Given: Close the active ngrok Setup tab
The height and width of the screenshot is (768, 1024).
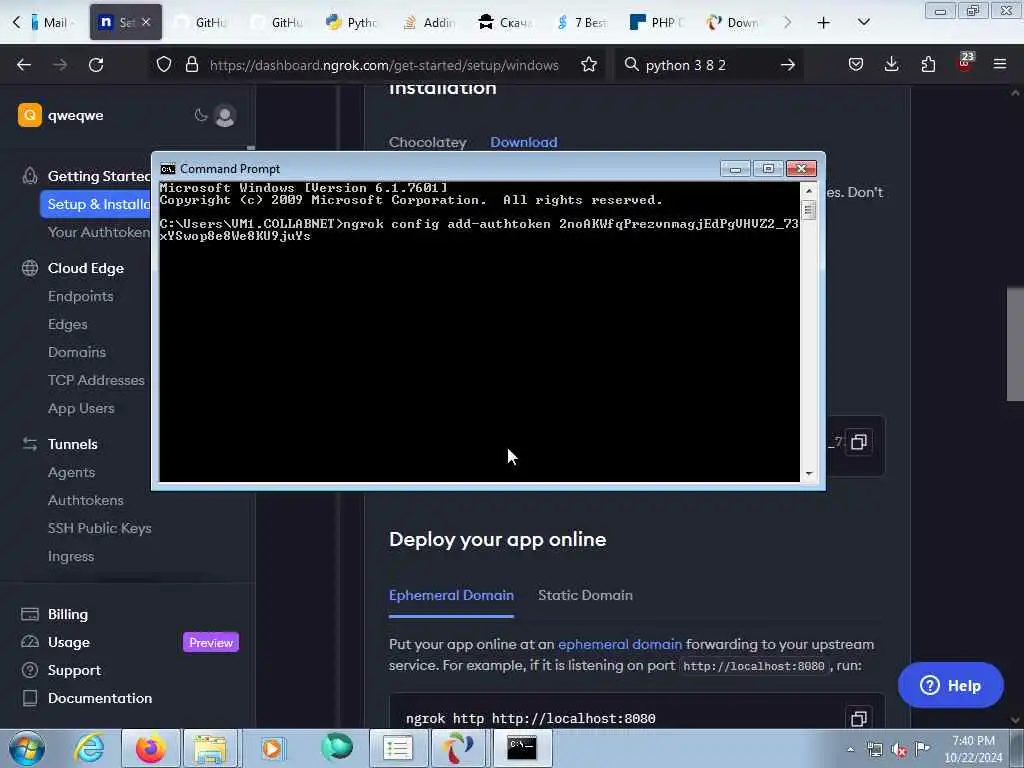Looking at the screenshot, I should (146, 22).
